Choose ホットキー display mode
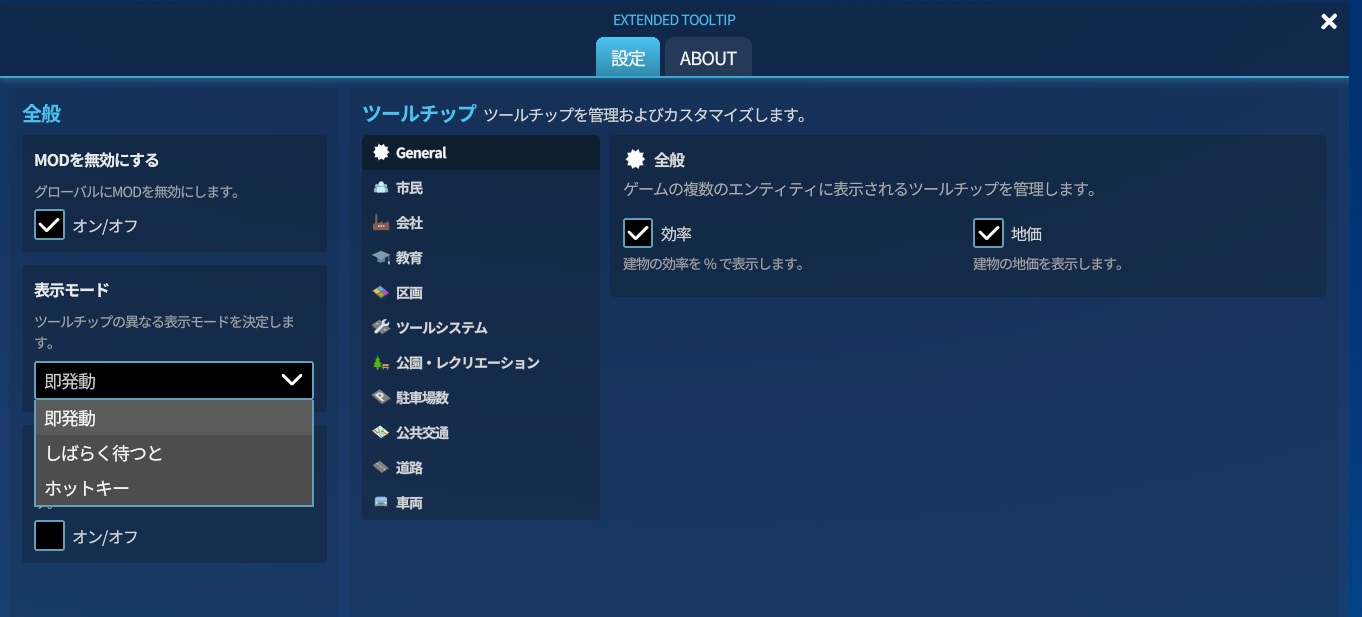Viewport: 1362px width, 617px height. pos(85,488)
